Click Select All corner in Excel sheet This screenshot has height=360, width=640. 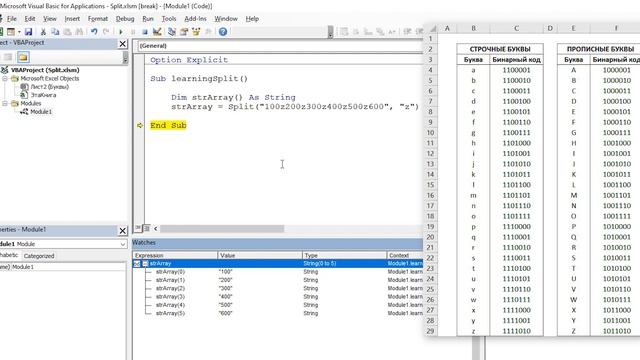432,28
